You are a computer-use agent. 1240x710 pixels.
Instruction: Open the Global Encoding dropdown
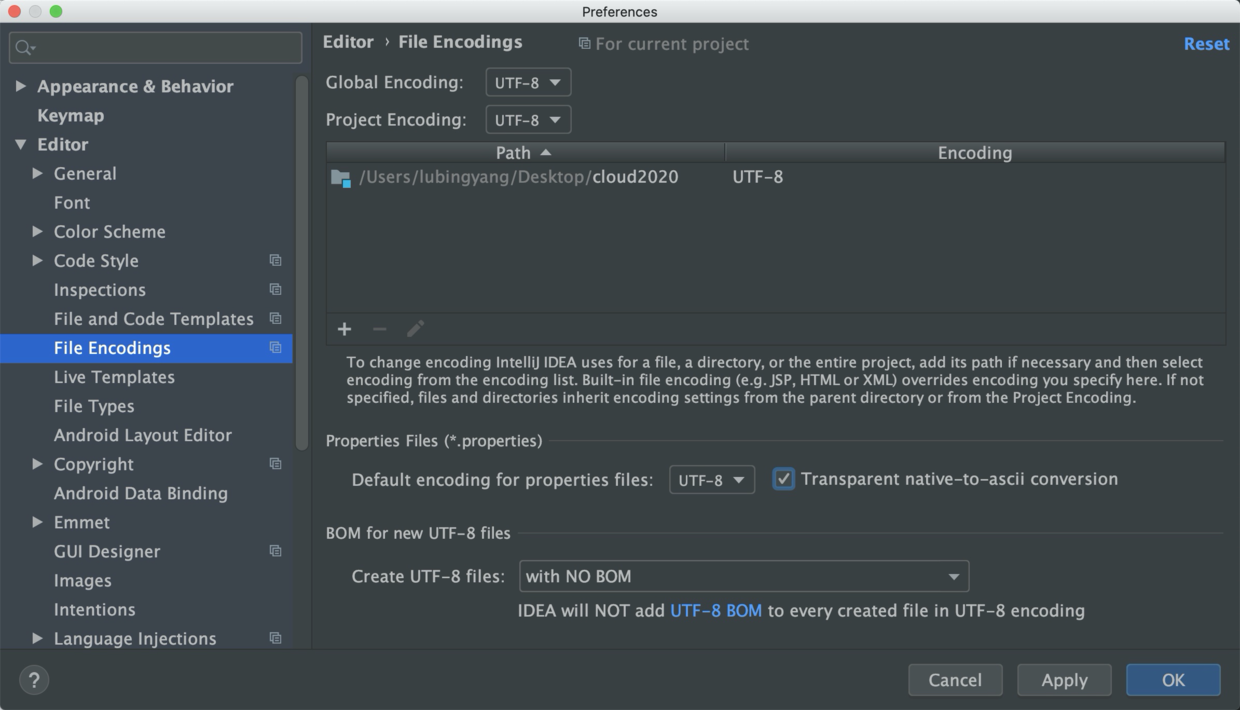coord(528,83)
